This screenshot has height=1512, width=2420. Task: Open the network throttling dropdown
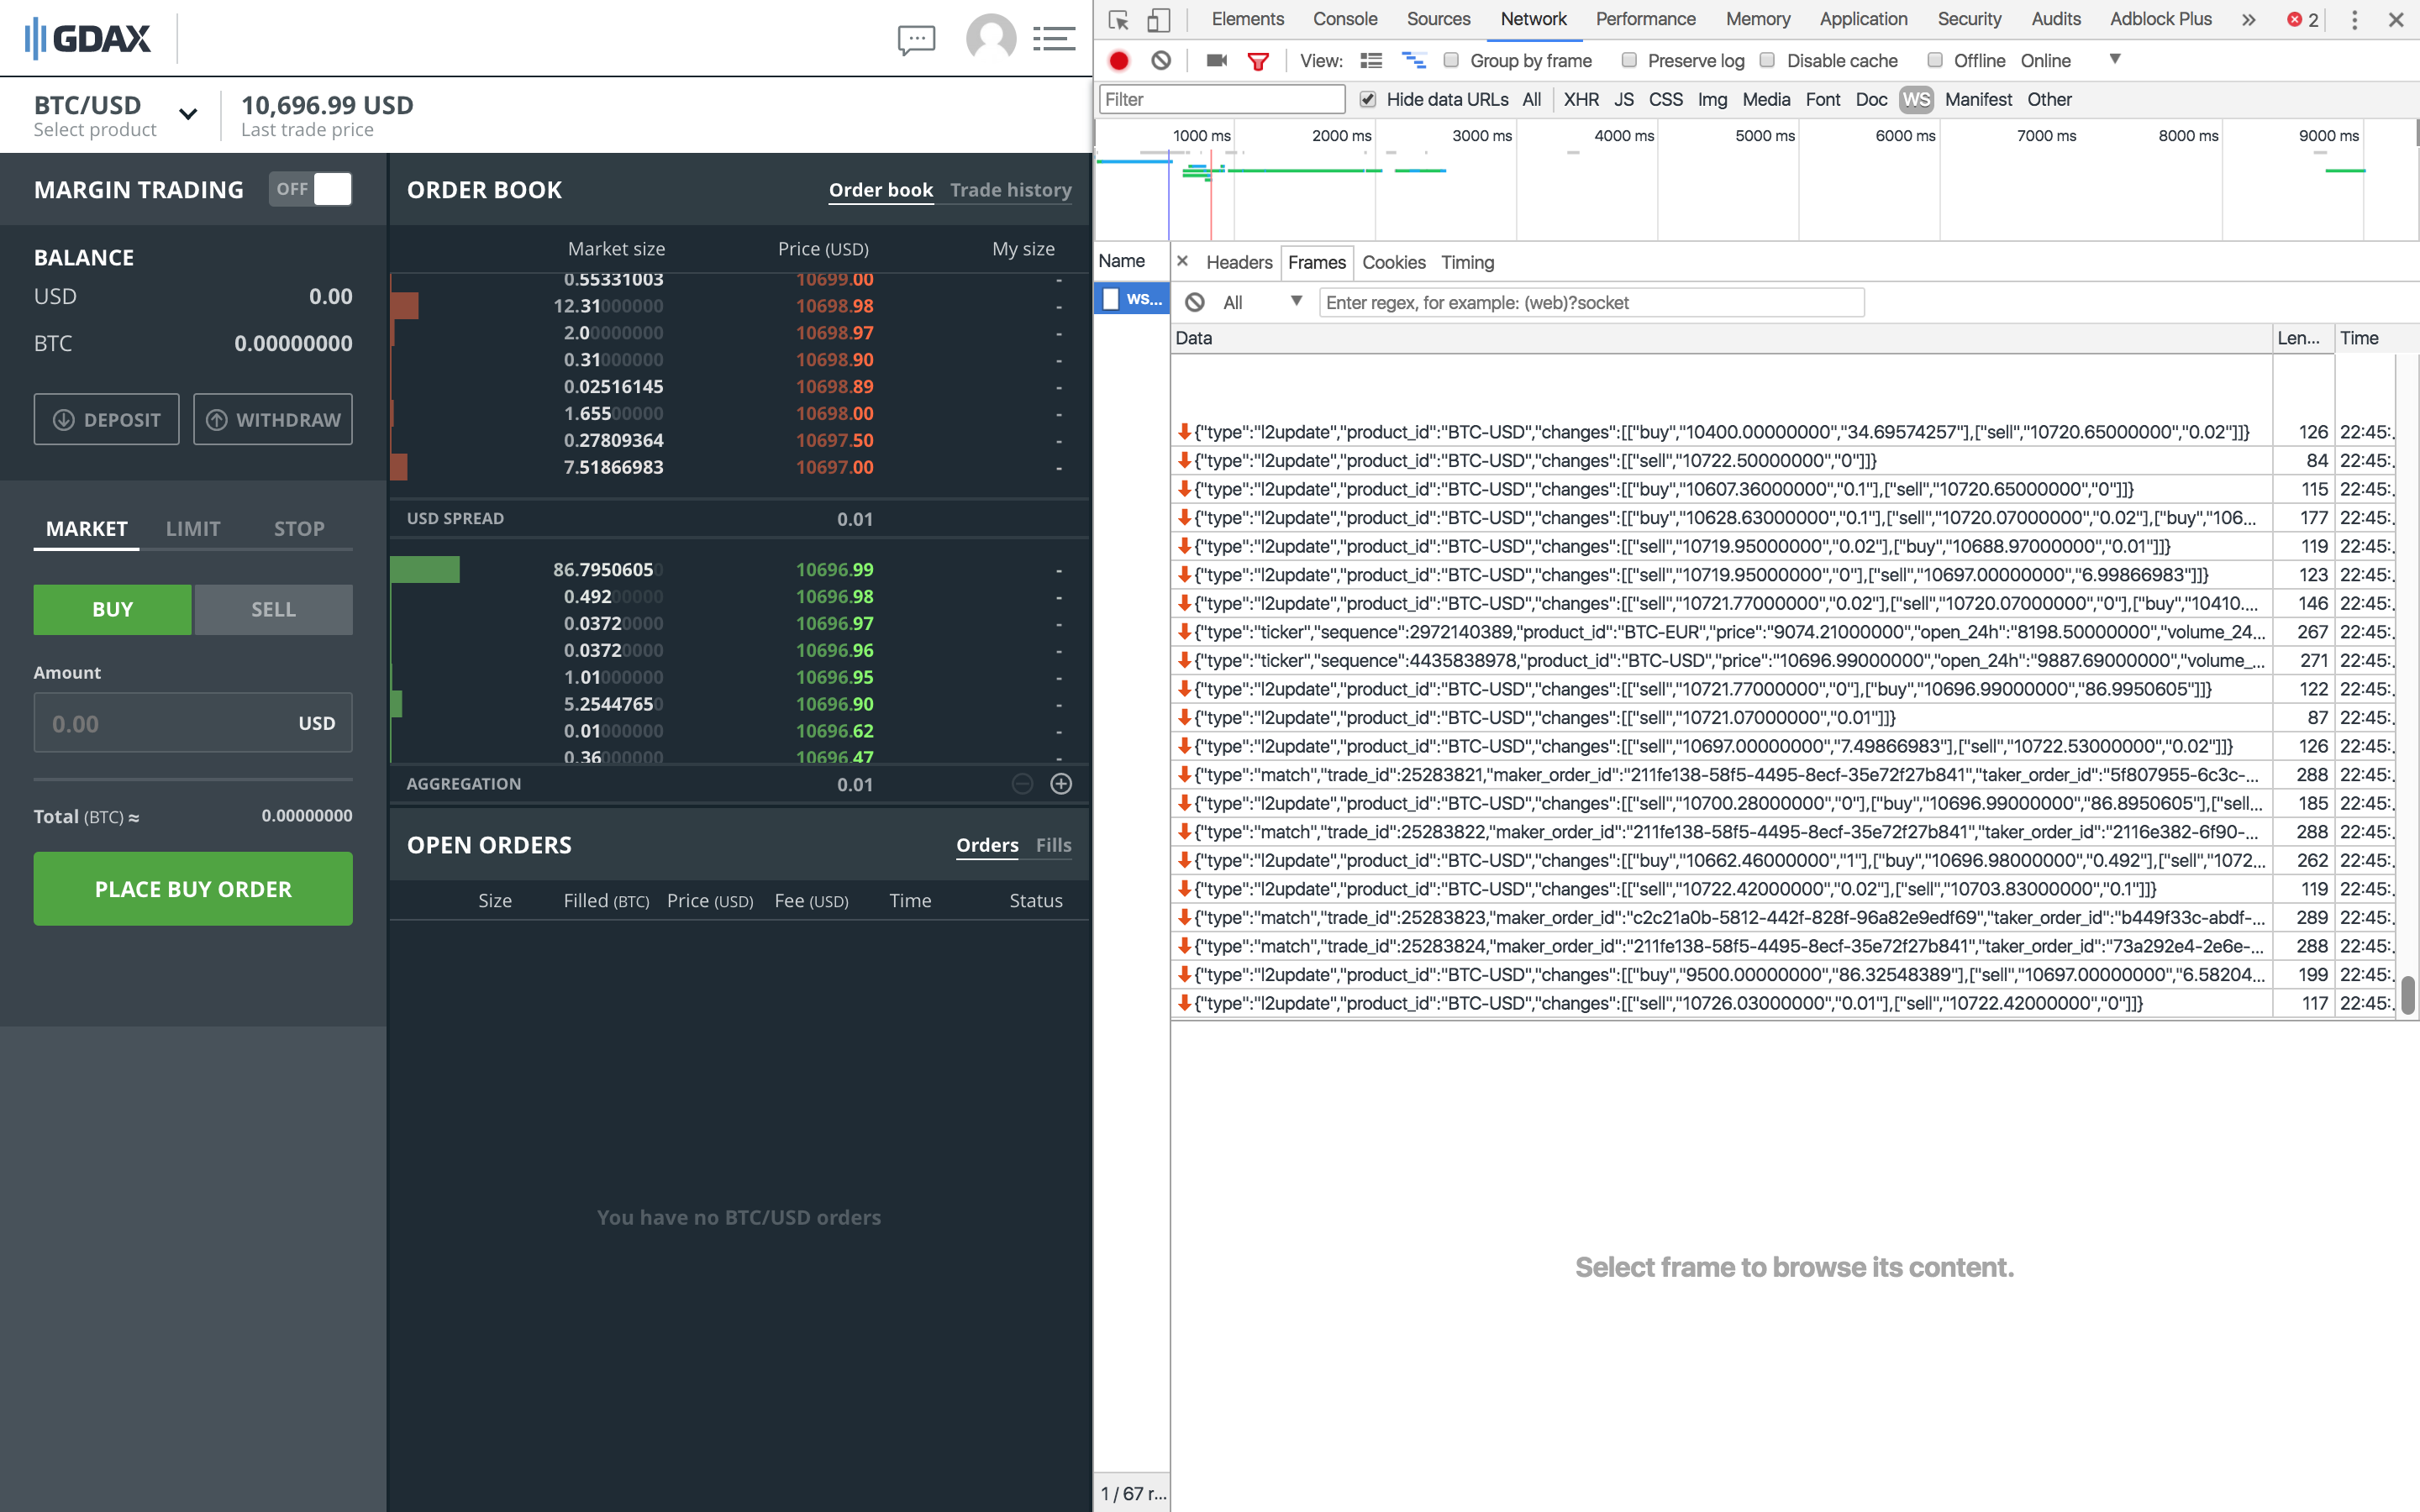pos(2115,60)
